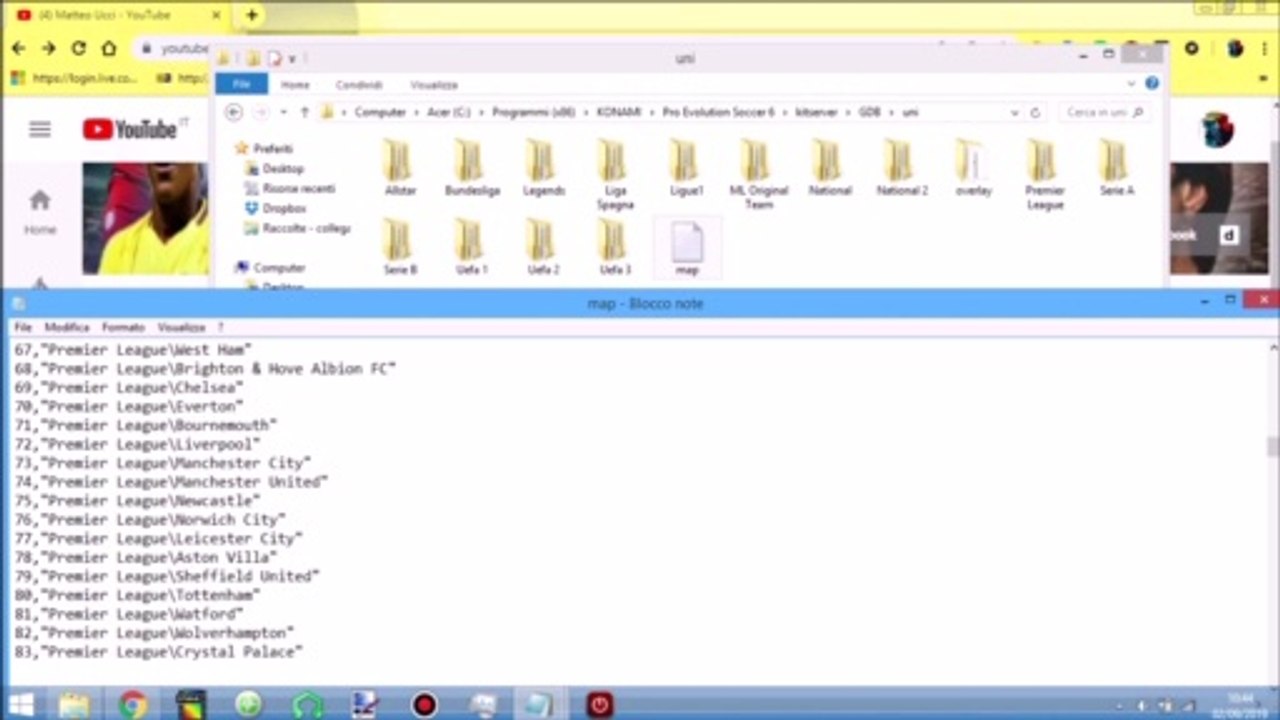Viewport: 1280px width, 720px height.
Task: Switch to the Visualizza ribbon tab in Explorer
Action: click(x=434, y=85)
